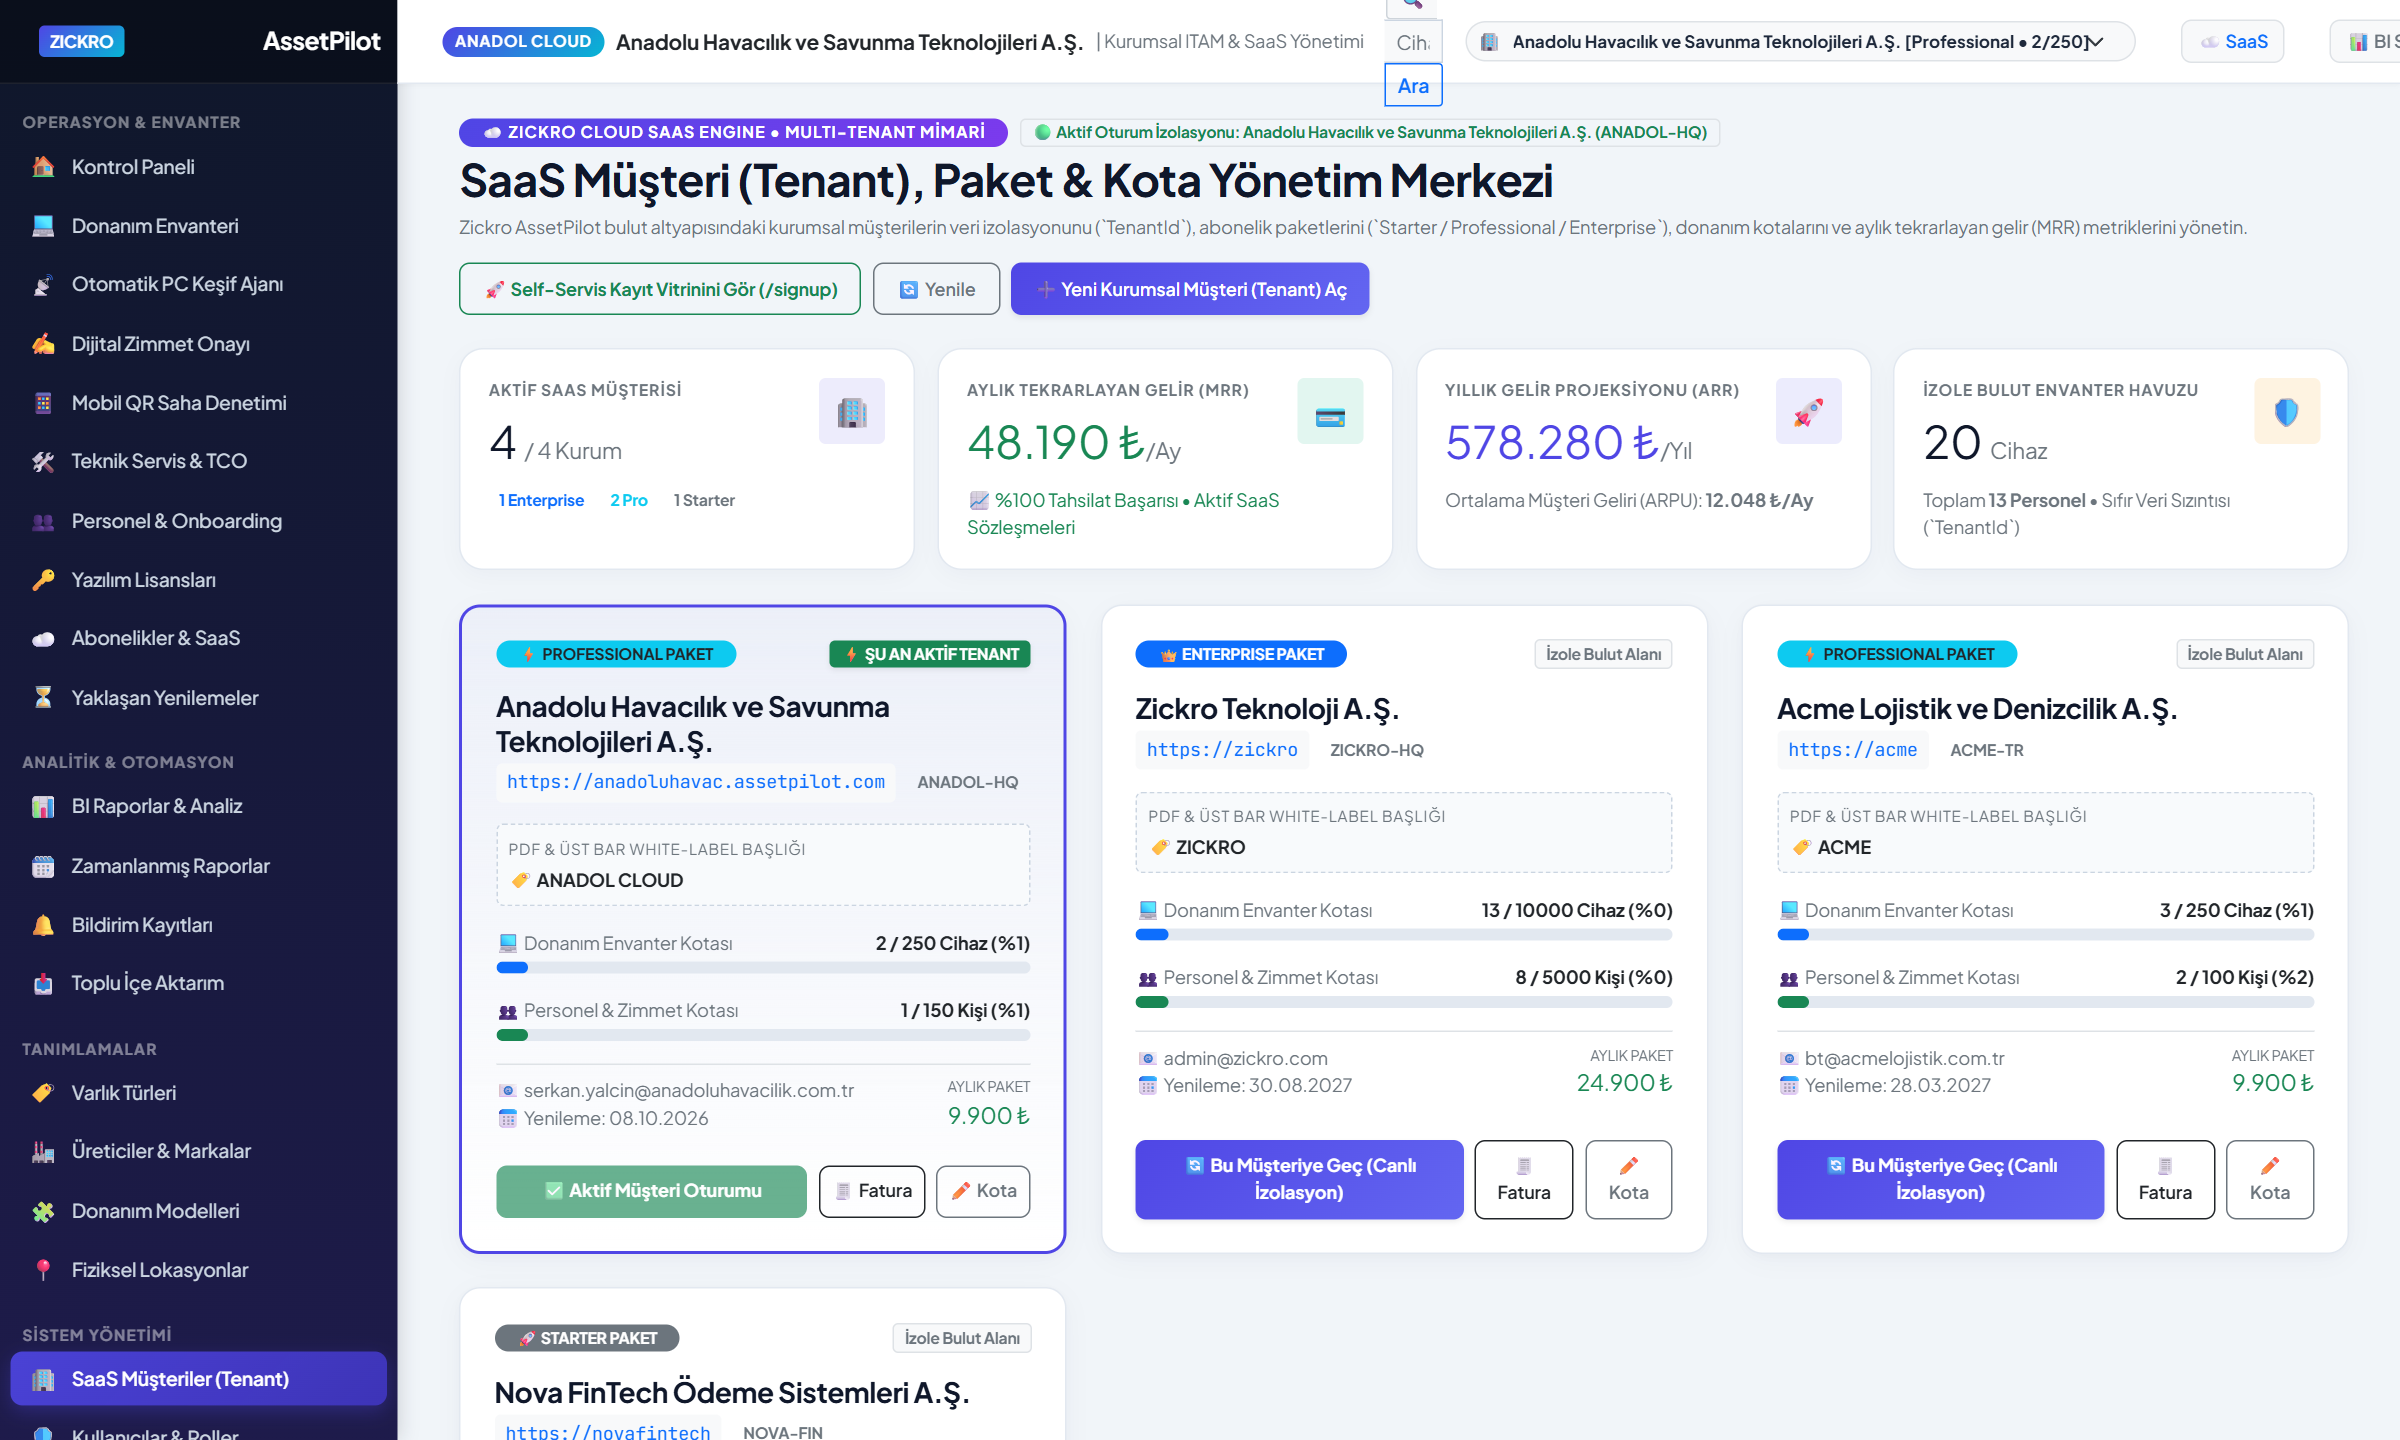Click Mobil QR Saha Denetimi icon

pyautogui.click(x=43, y=403)
